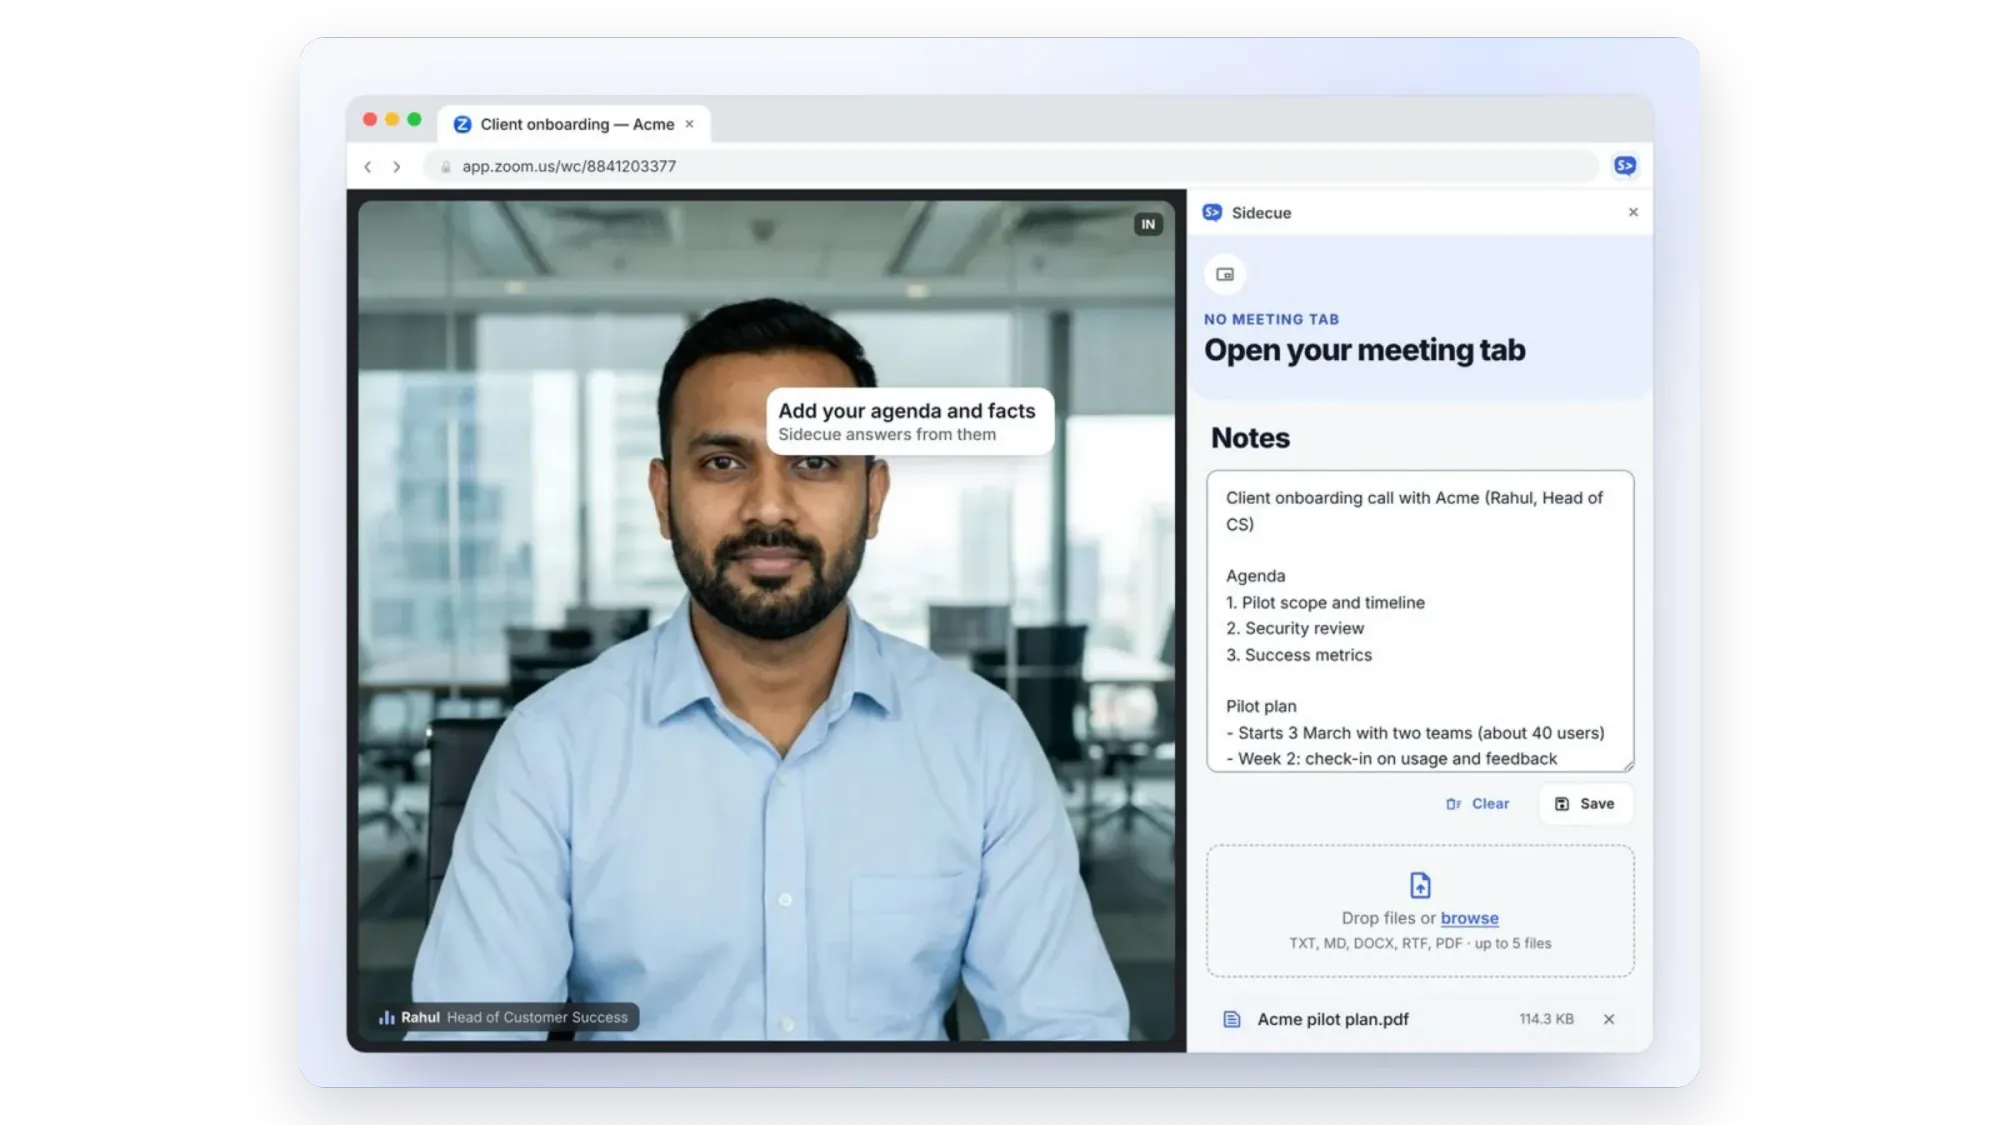
Task: Click the browse link to pick files
Action: pos(1469,918)
